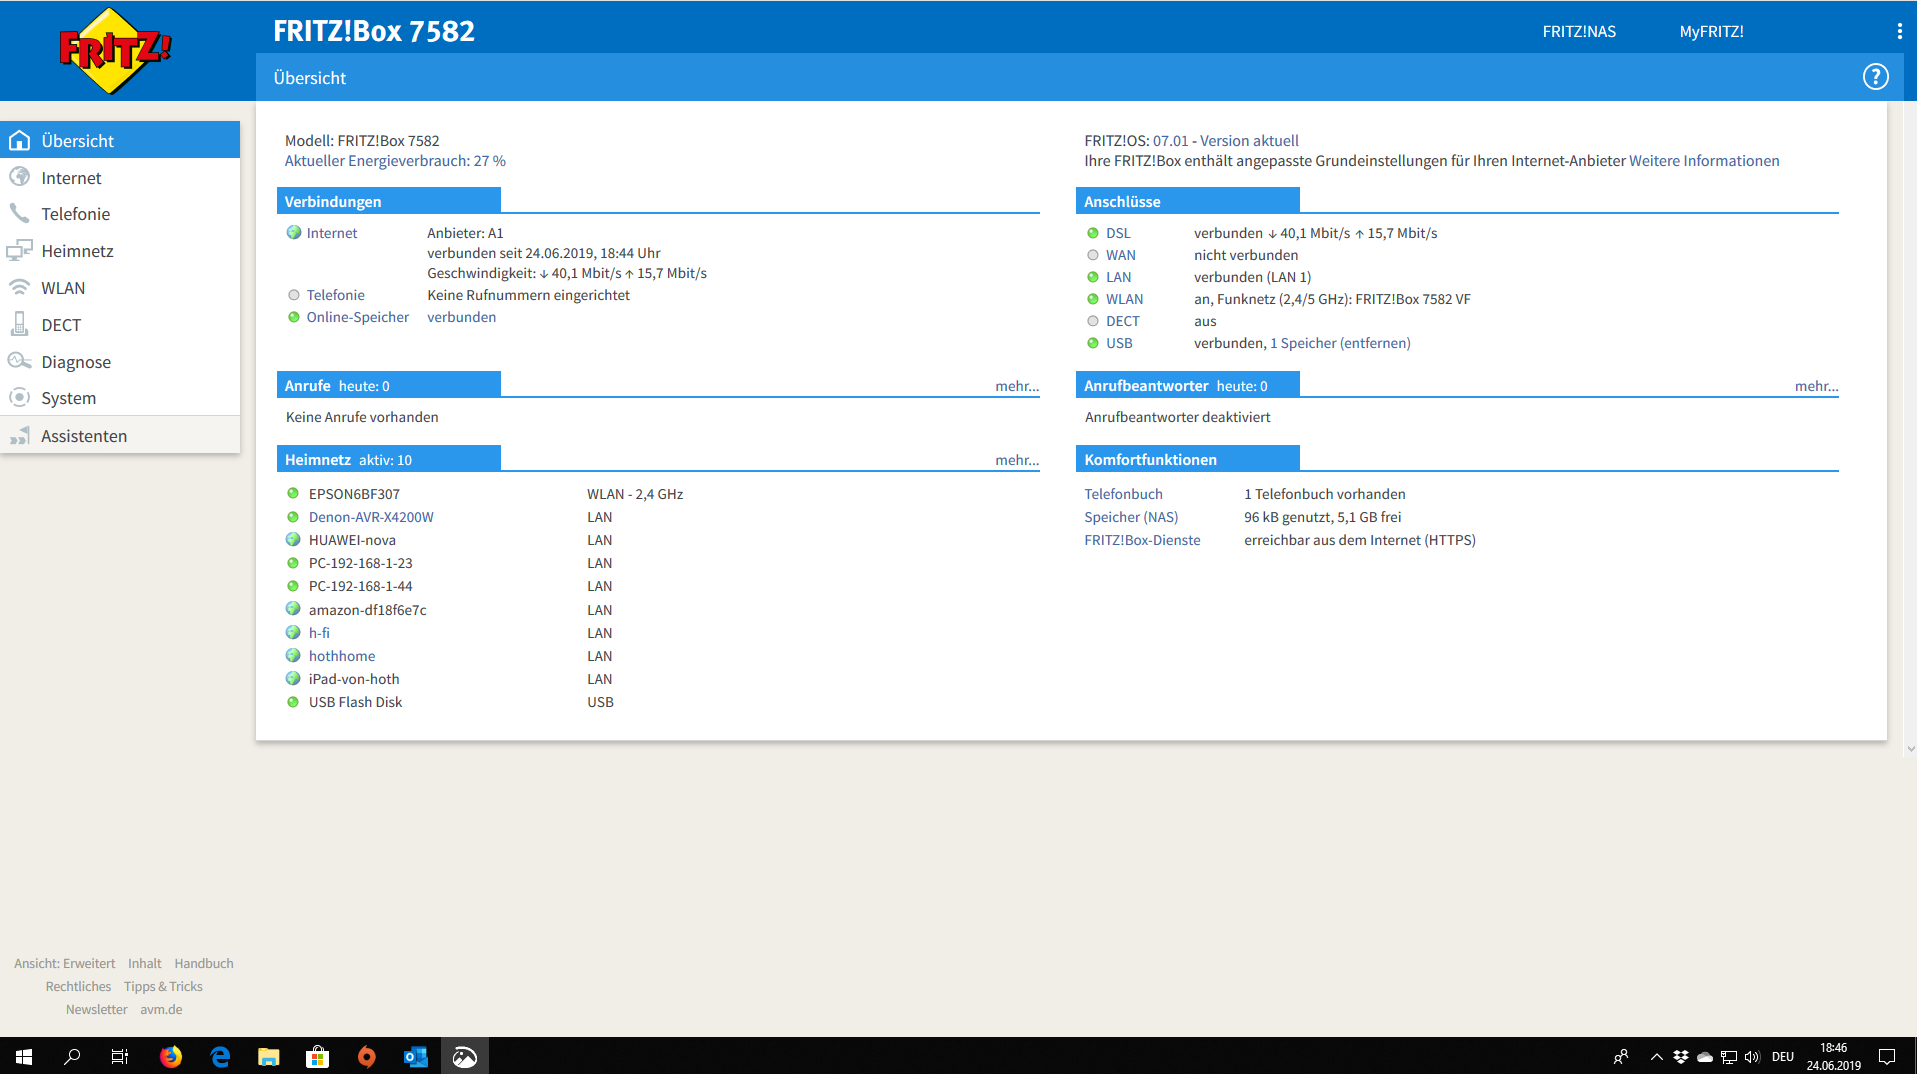Open the three-dot options menu
The height and width of the screenshot is (1074, 1917).
1899,31
